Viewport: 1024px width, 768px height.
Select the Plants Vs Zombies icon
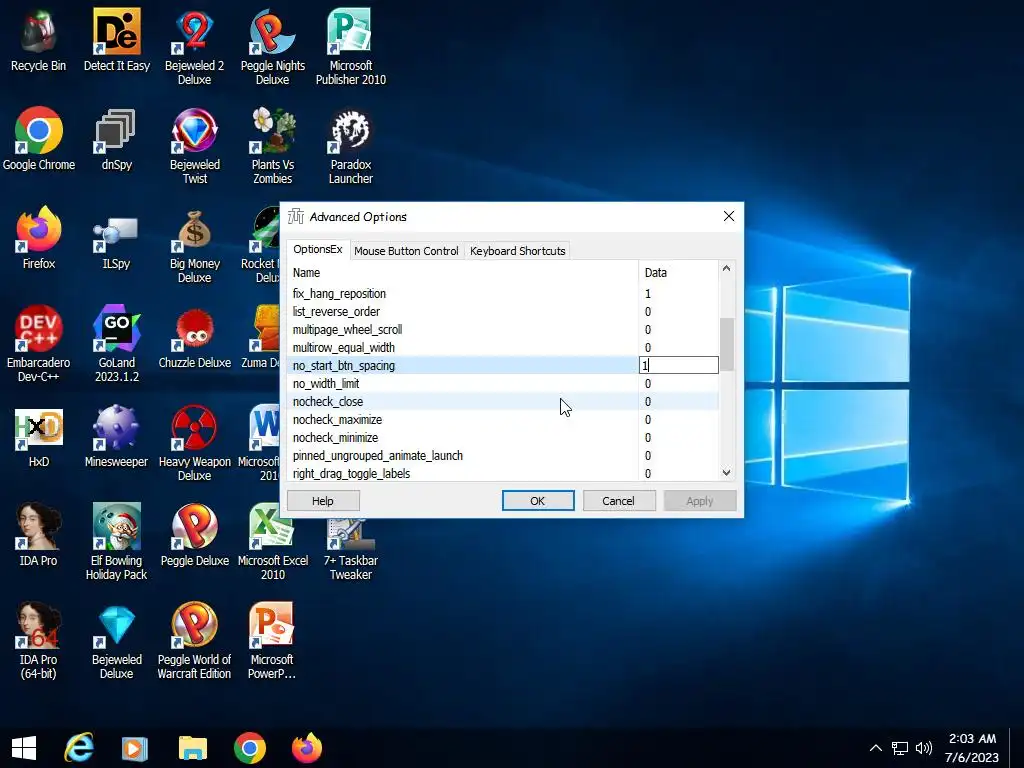click(272, 146)
